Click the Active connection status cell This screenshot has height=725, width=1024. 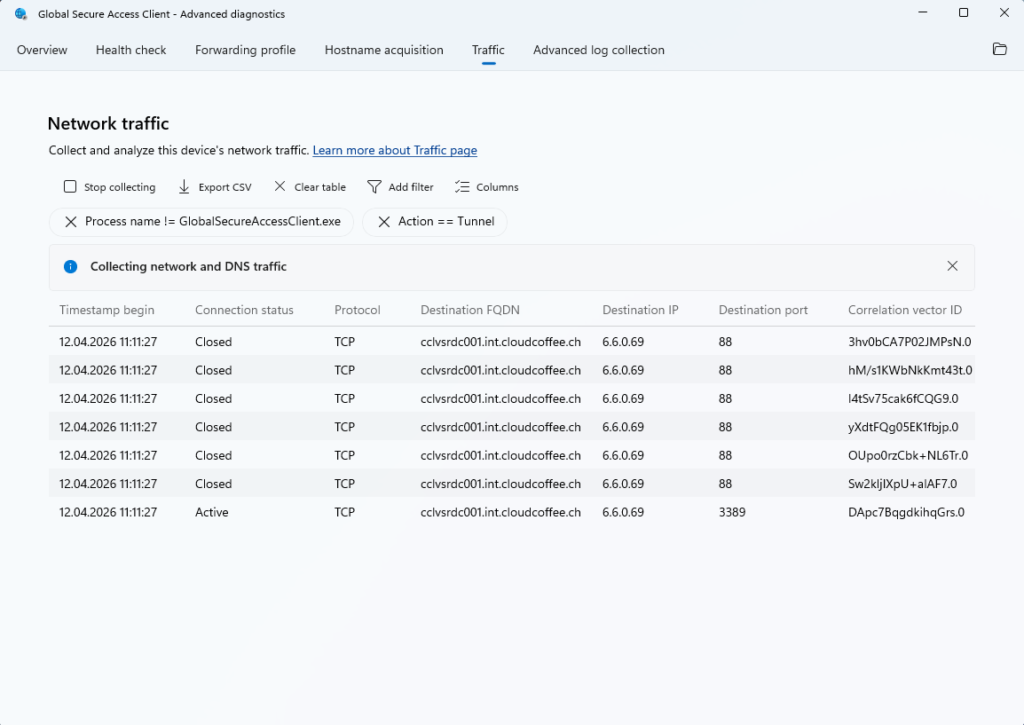click(x=212, y=512)
